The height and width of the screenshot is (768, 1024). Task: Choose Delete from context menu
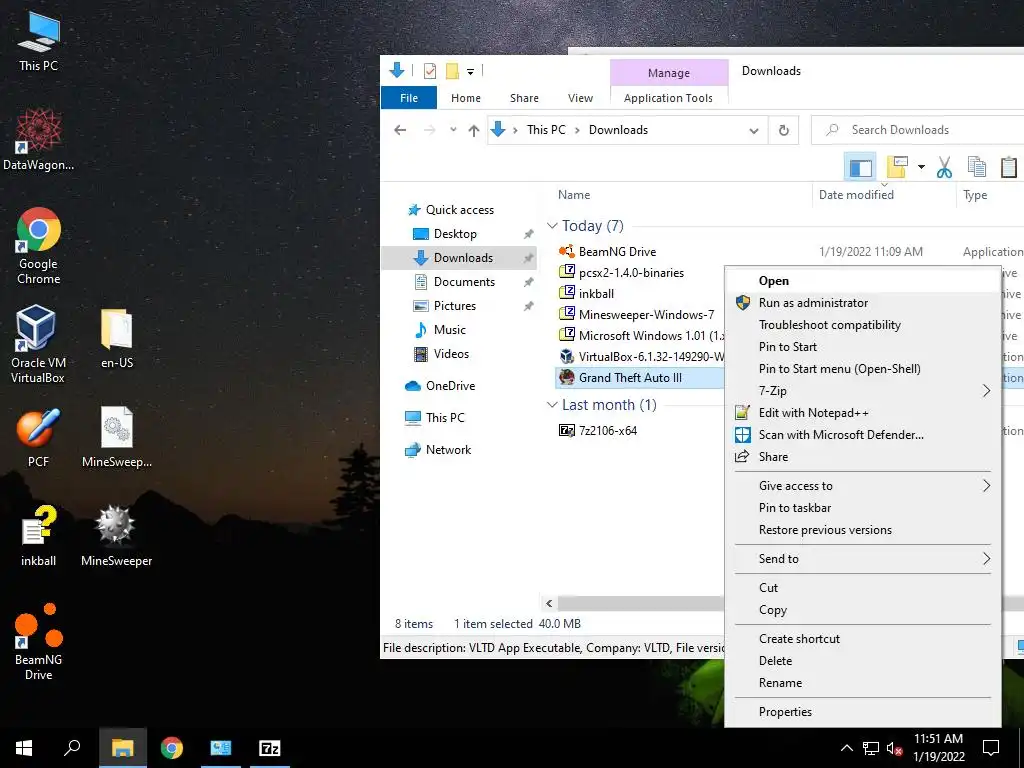pyautogui.click(x=862, y=661)
